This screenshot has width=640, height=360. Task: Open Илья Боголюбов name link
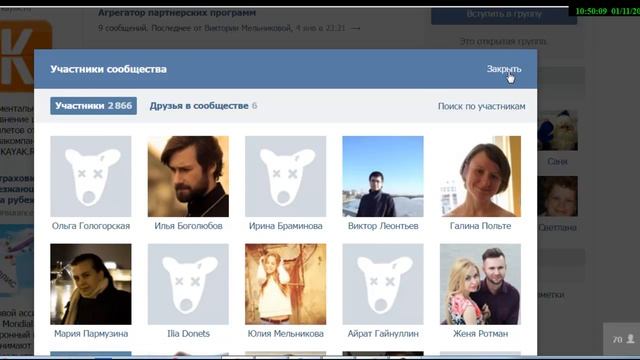[188, 226]
